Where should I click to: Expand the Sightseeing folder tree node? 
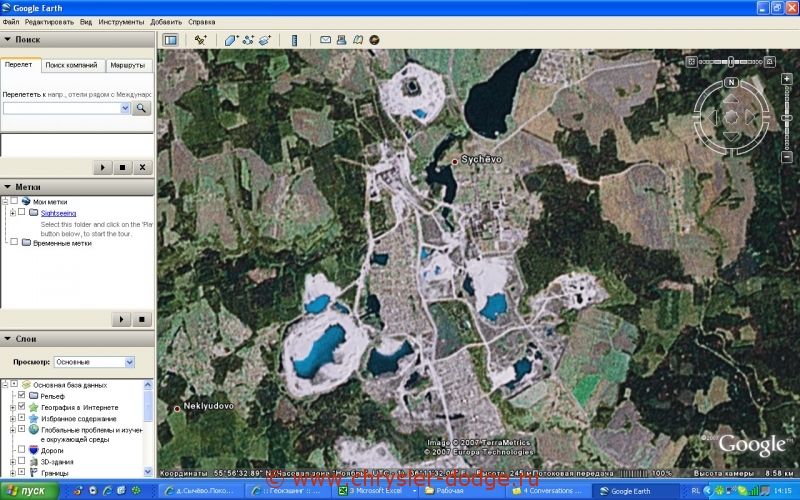(x=13, y=213)
